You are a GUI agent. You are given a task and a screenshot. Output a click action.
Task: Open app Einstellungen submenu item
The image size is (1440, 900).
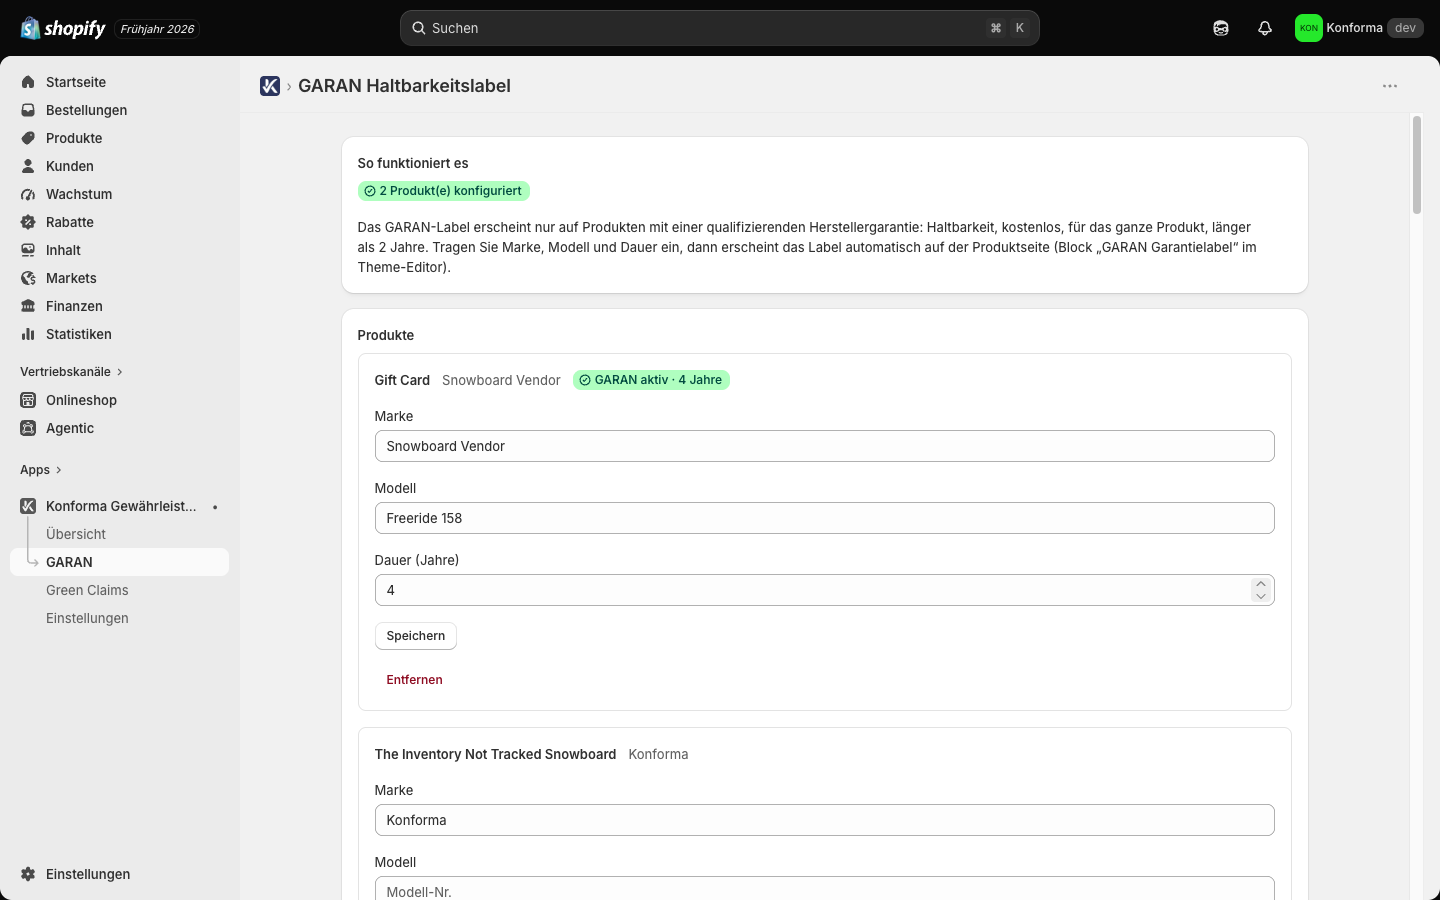87,618
